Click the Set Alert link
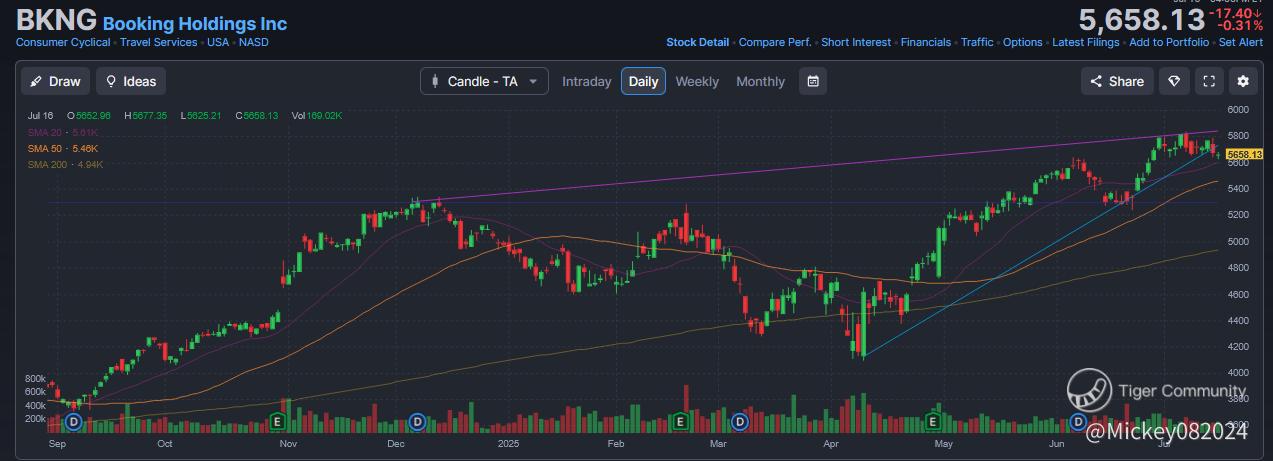The image size is (1273, 461). click(1241, 42)
